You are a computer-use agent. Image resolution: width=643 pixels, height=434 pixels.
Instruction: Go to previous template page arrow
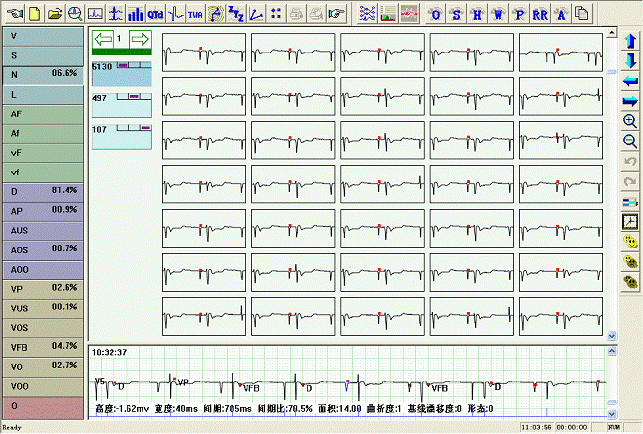tap(103, 40)
